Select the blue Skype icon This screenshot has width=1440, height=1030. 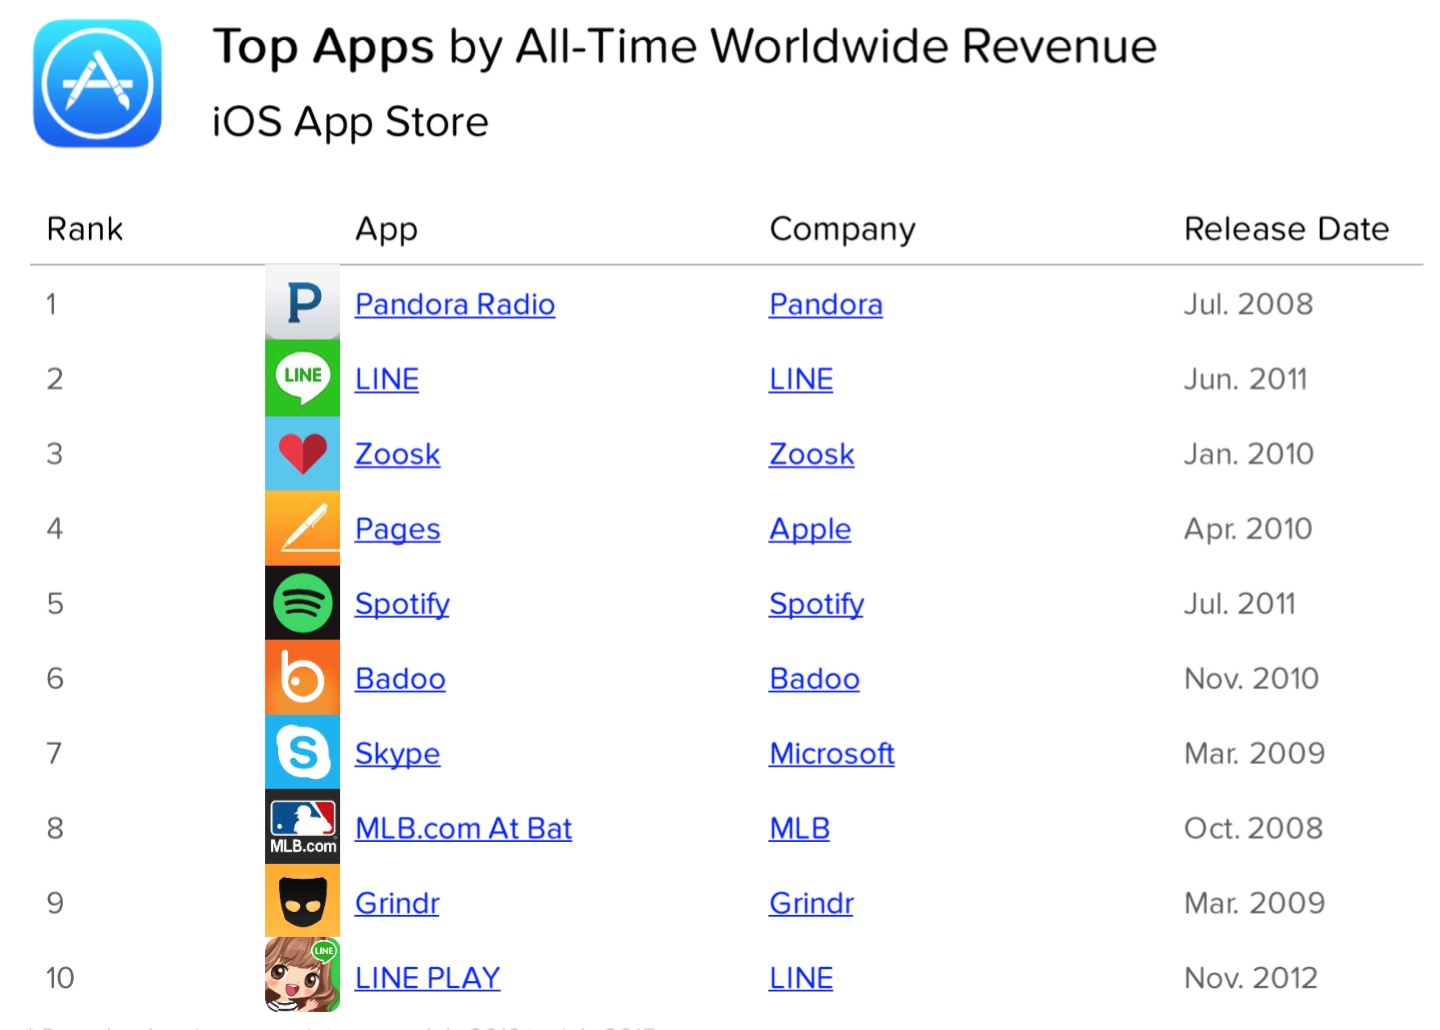(x=302, y=752)
